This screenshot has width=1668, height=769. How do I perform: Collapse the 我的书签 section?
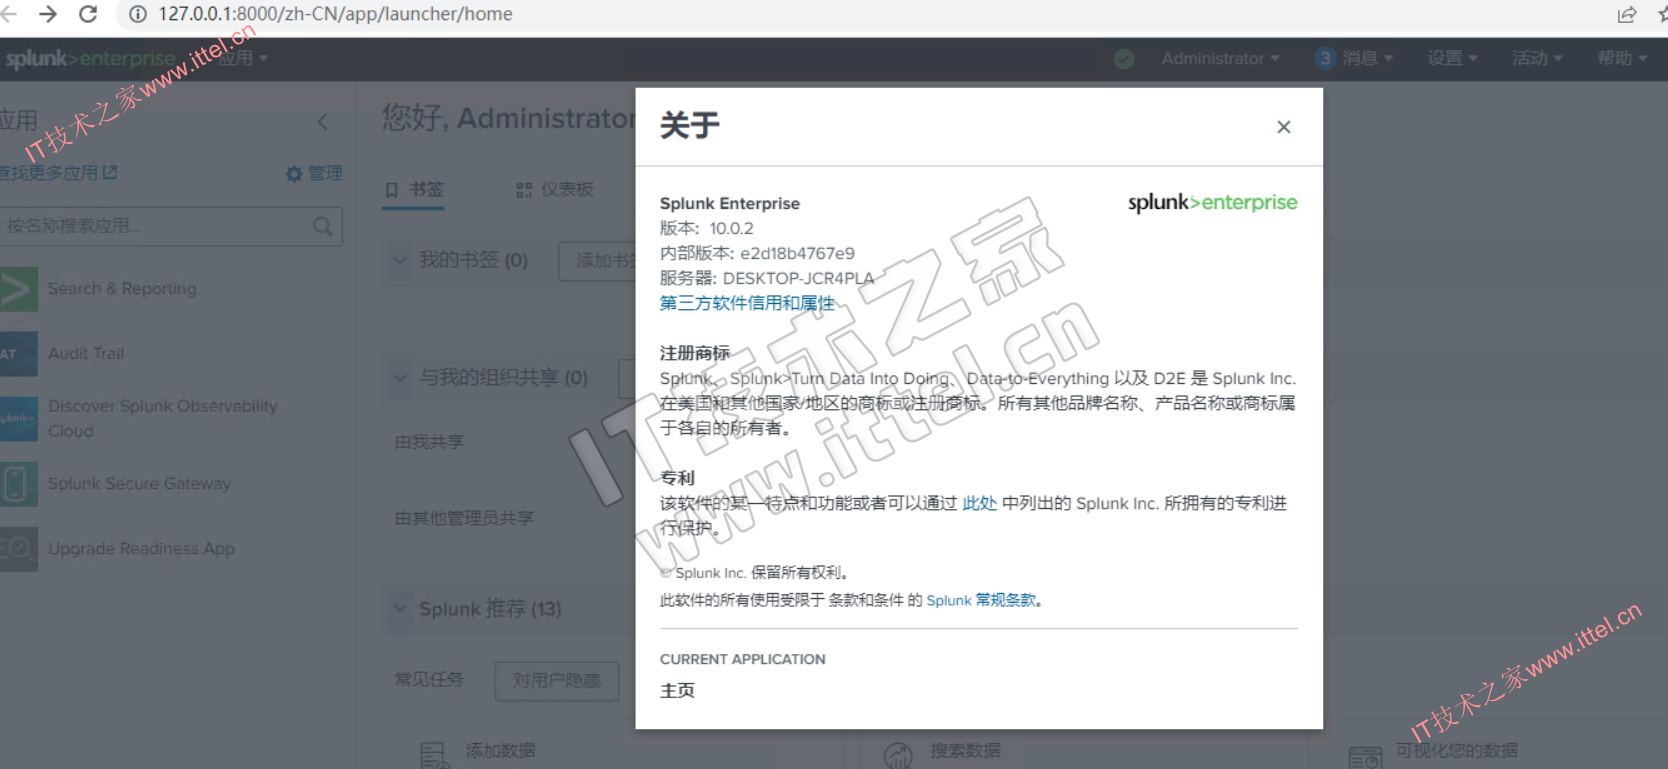[x=400, y=260]
